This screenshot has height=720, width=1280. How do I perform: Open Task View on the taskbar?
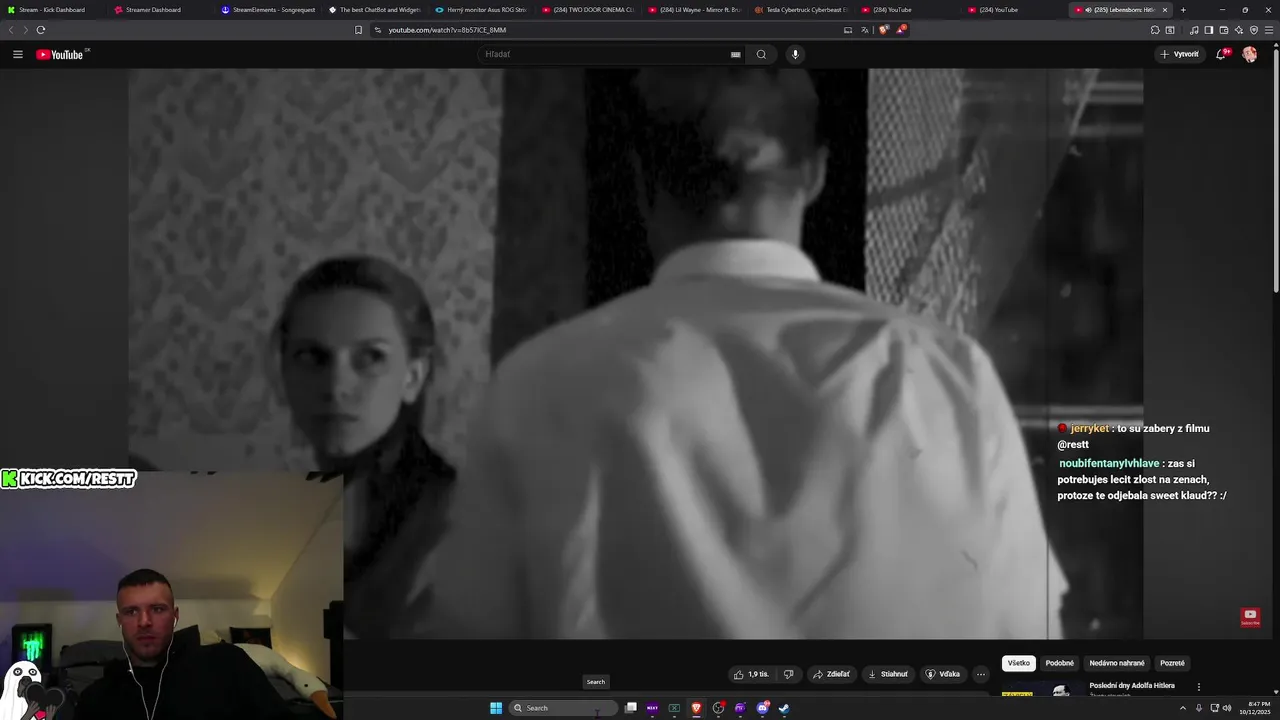[631, 708]
